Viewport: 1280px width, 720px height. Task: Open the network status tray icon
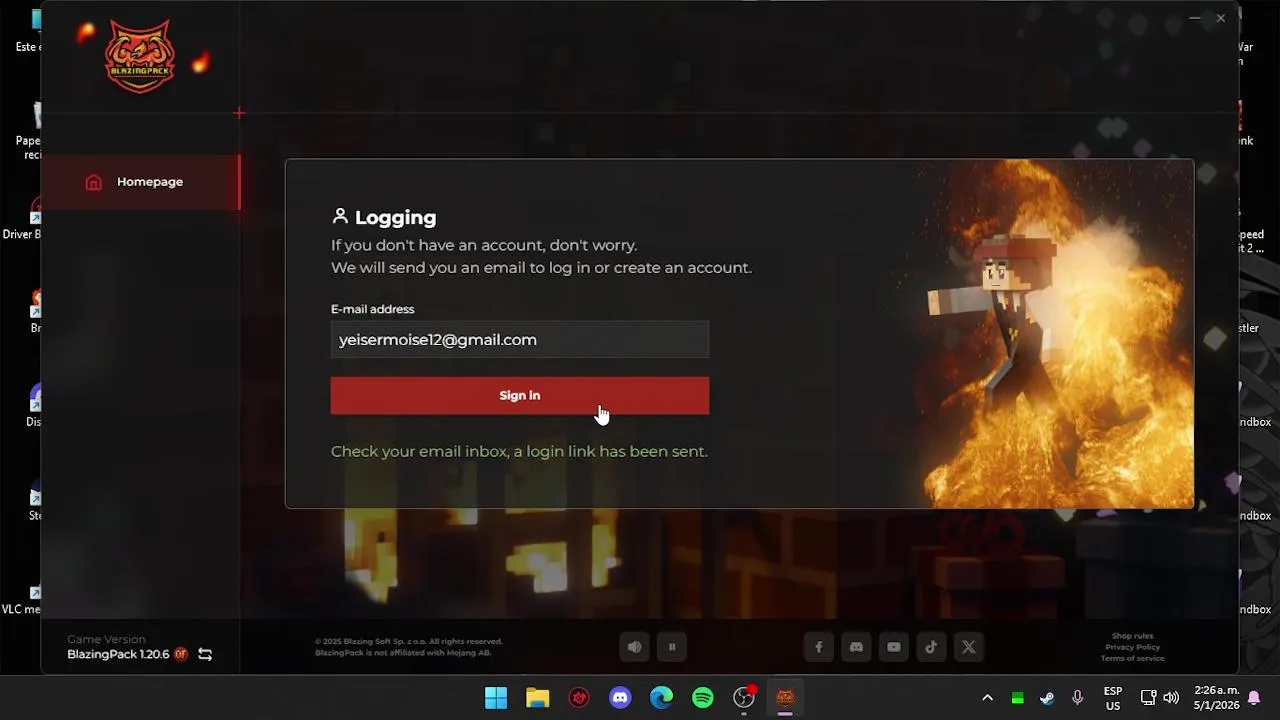pyautogui.click(x=1148, y=698)
